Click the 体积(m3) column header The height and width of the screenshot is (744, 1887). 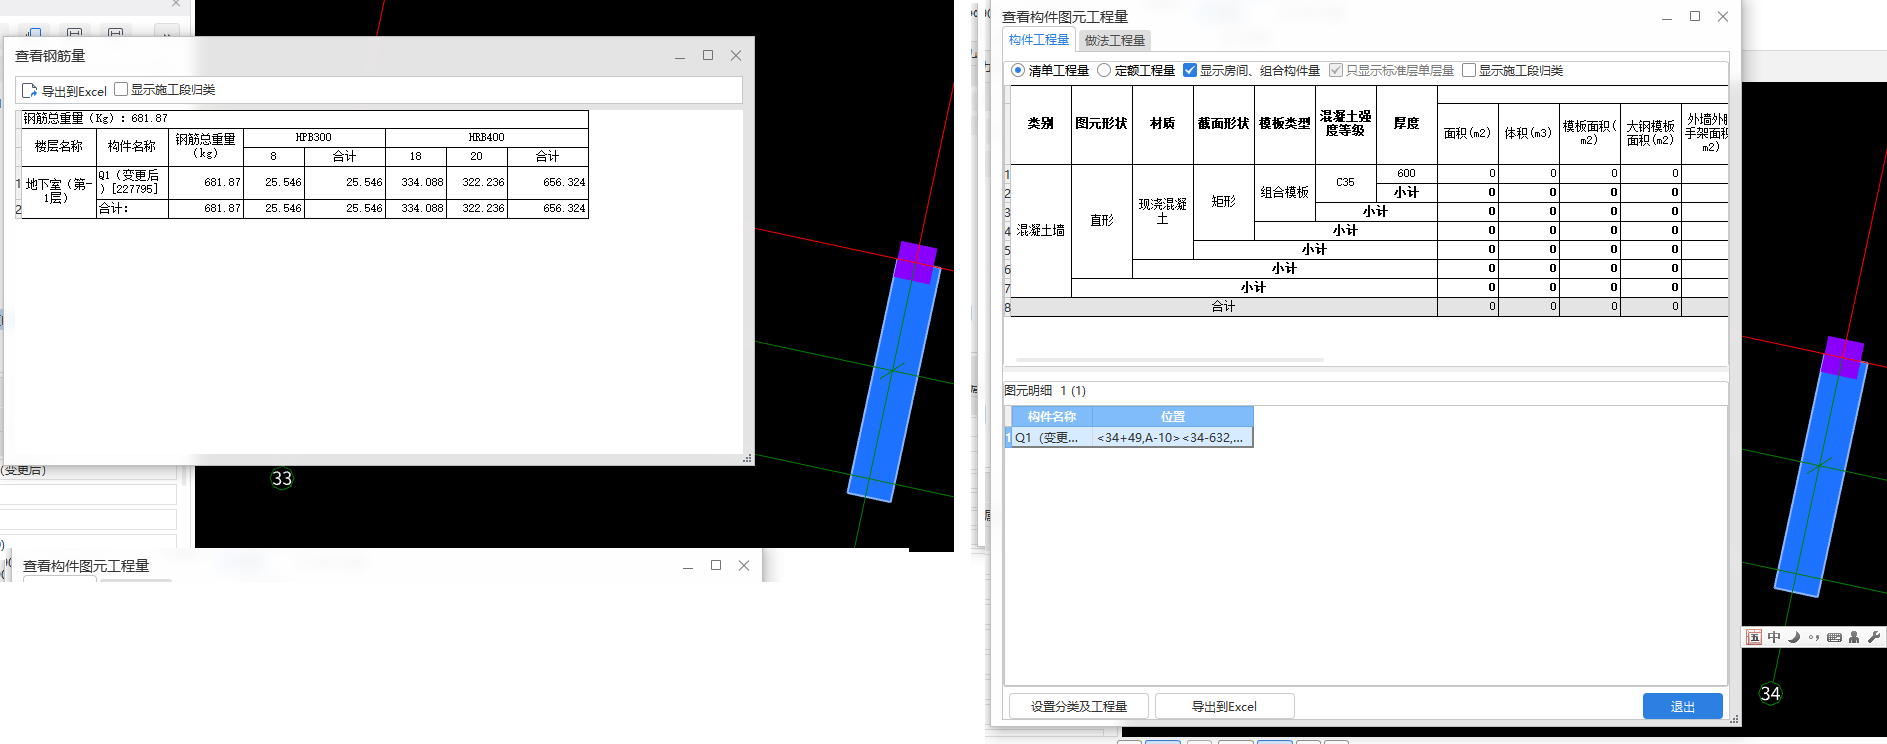click(x=1528, y=133)
